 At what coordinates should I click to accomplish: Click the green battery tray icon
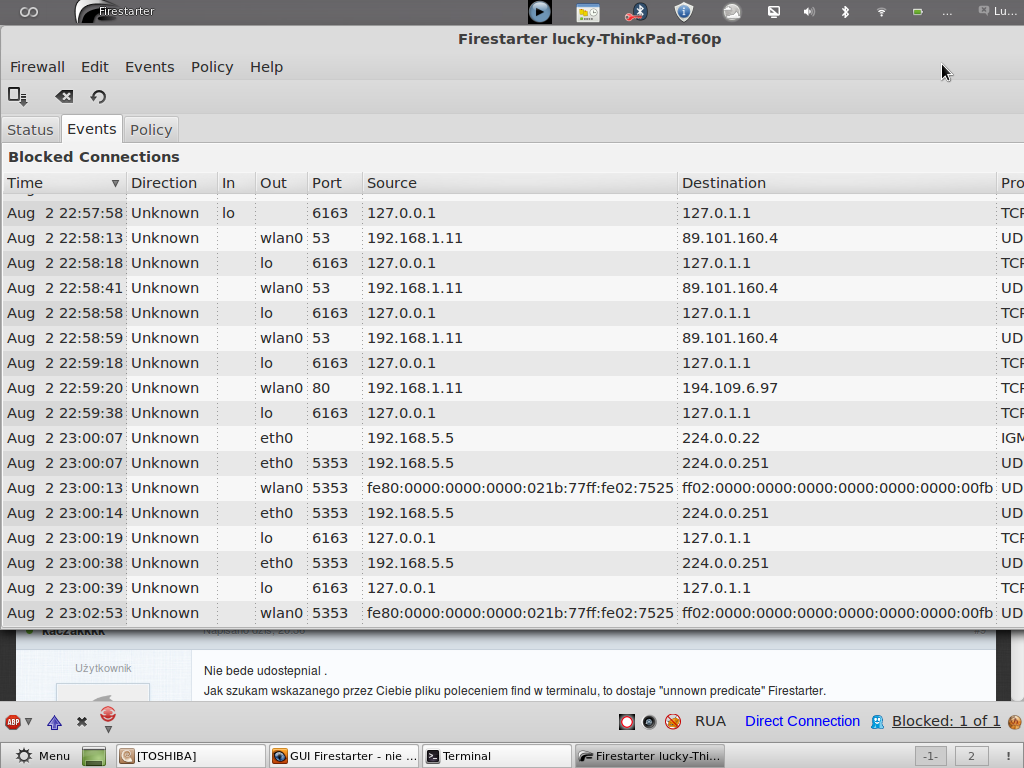918,12
